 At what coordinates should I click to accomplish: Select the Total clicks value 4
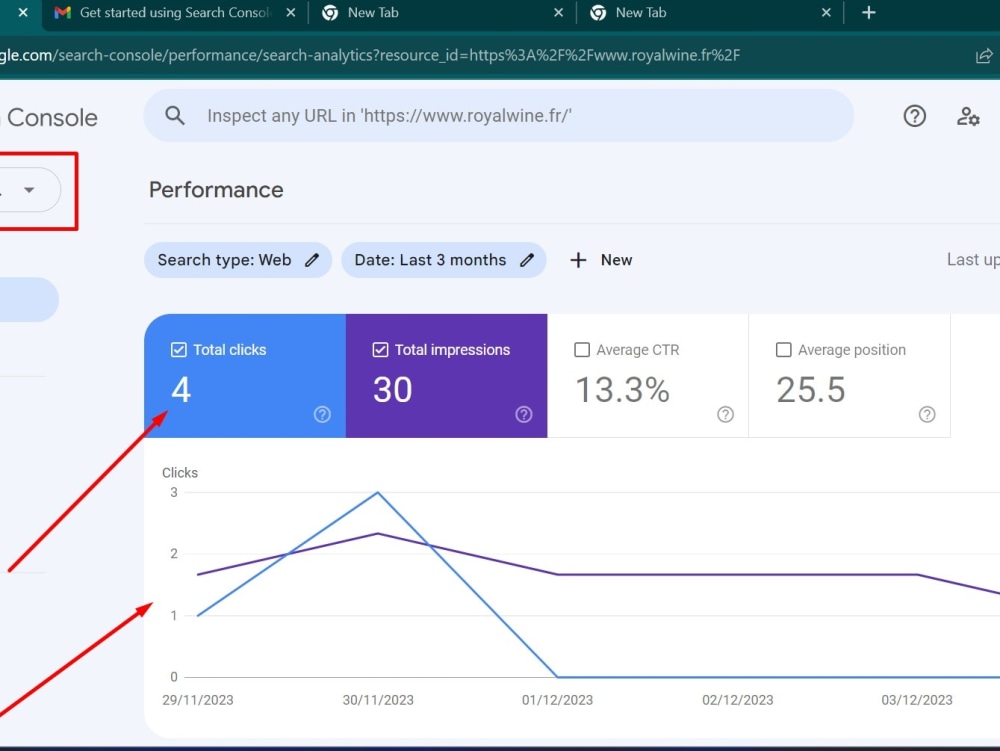tap(181, 390)
